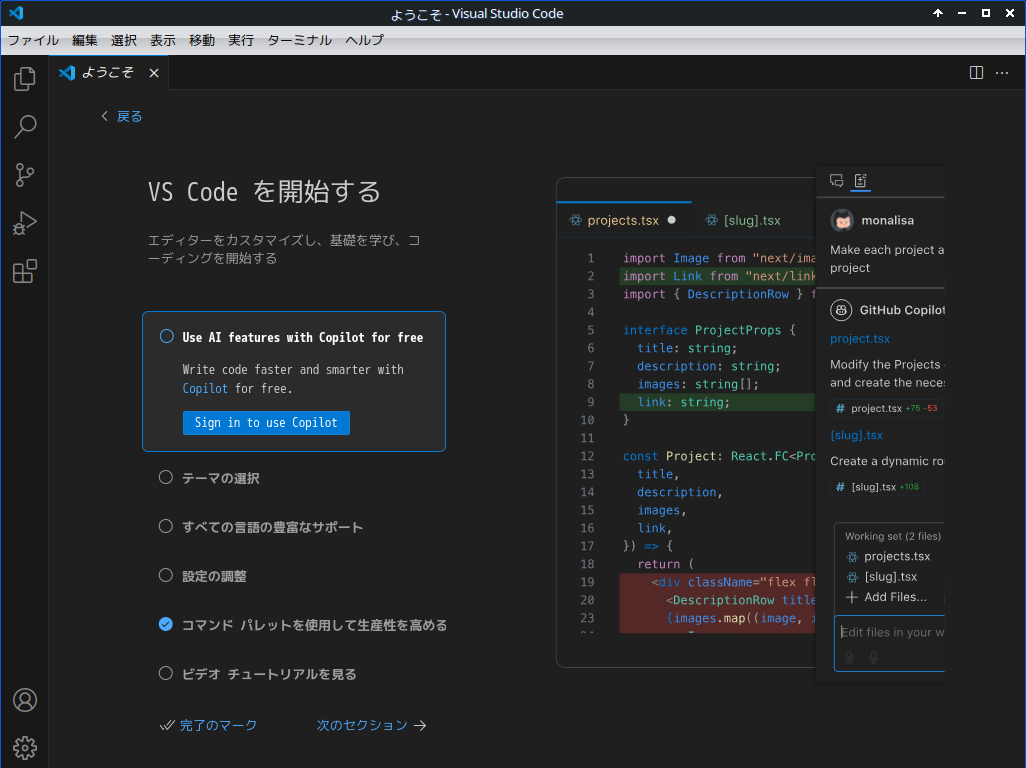Open the ターミナル menu
The image size is (1026, 768).
(299, 40)
